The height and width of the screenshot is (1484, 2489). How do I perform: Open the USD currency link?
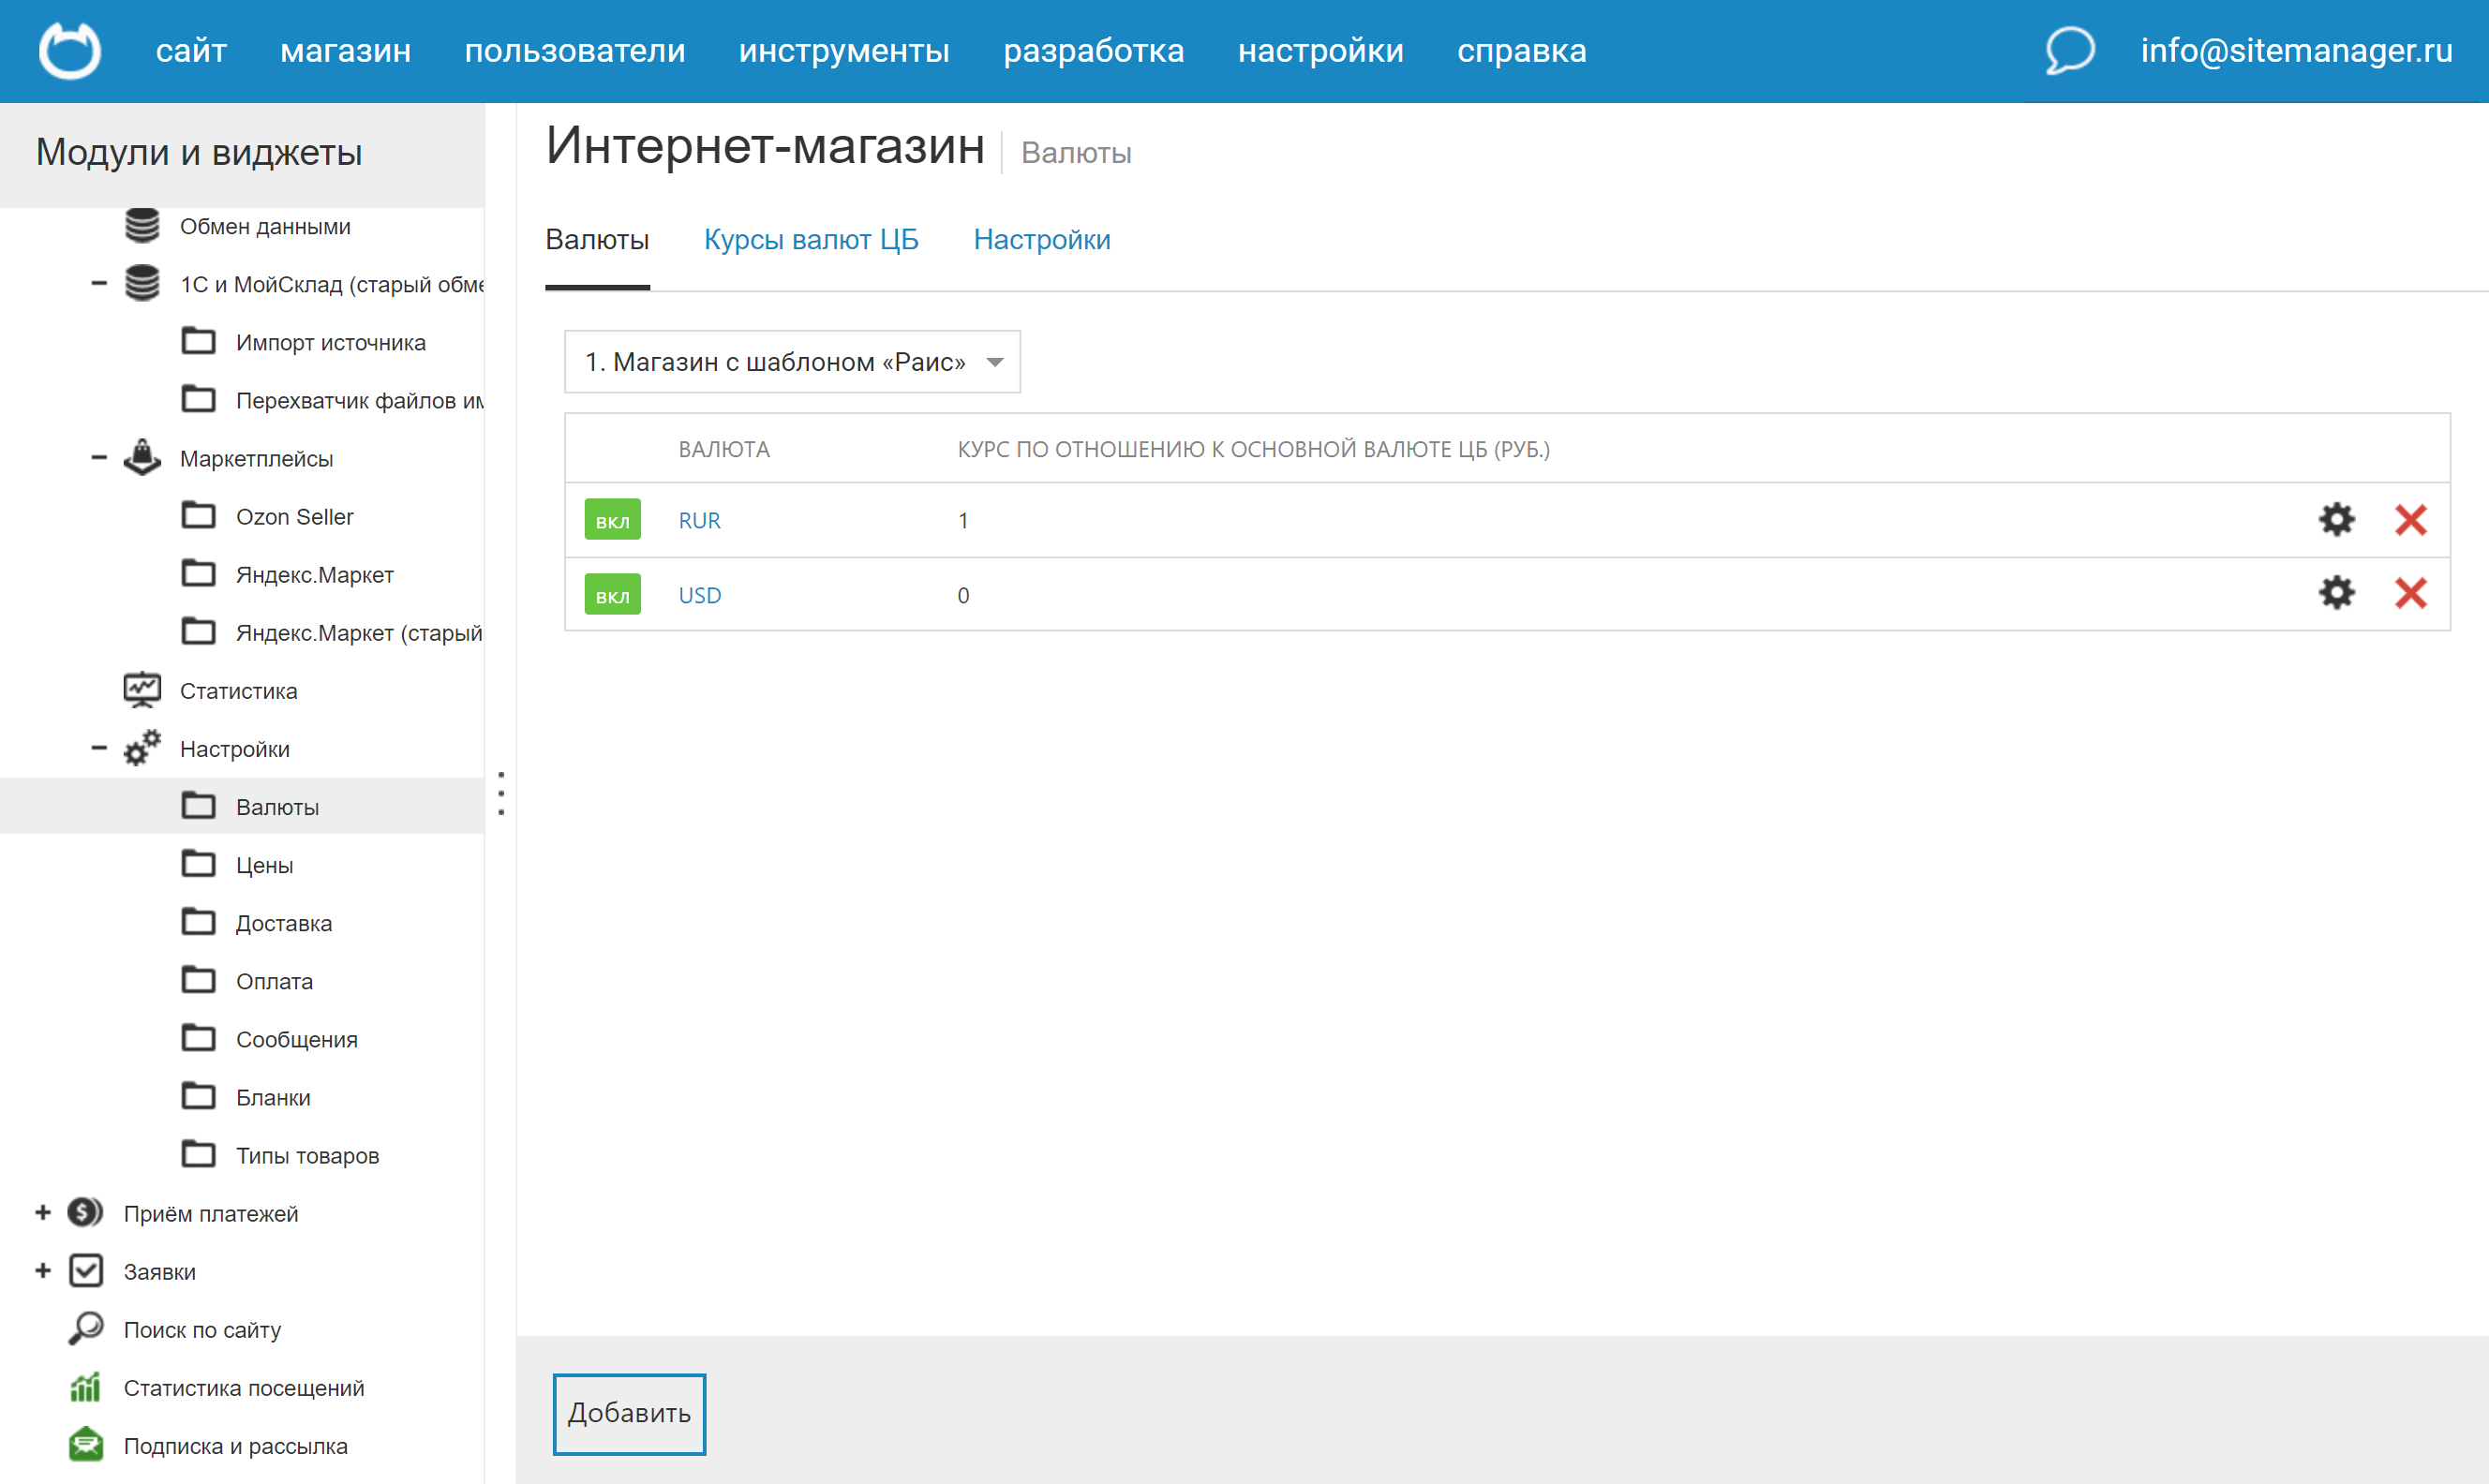[x=699, y=595]
